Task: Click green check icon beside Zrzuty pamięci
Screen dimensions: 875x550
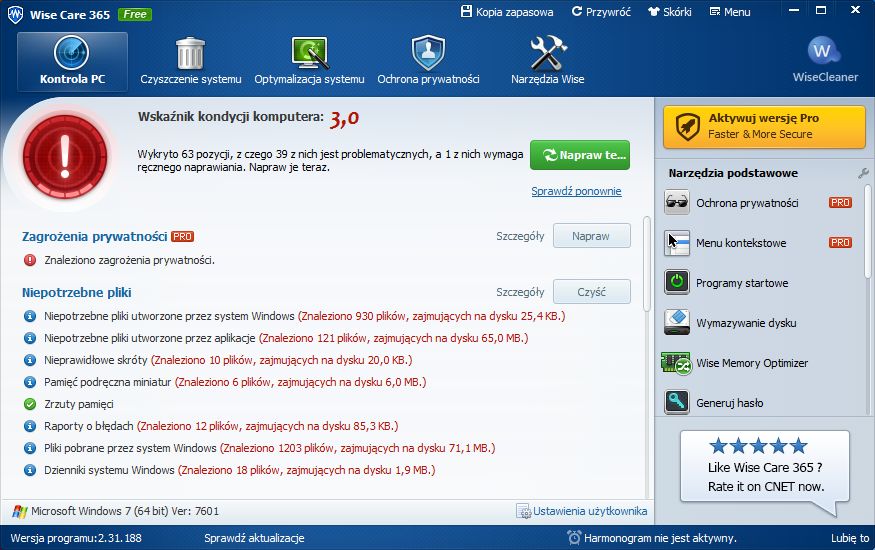Action: pos(30,404)
